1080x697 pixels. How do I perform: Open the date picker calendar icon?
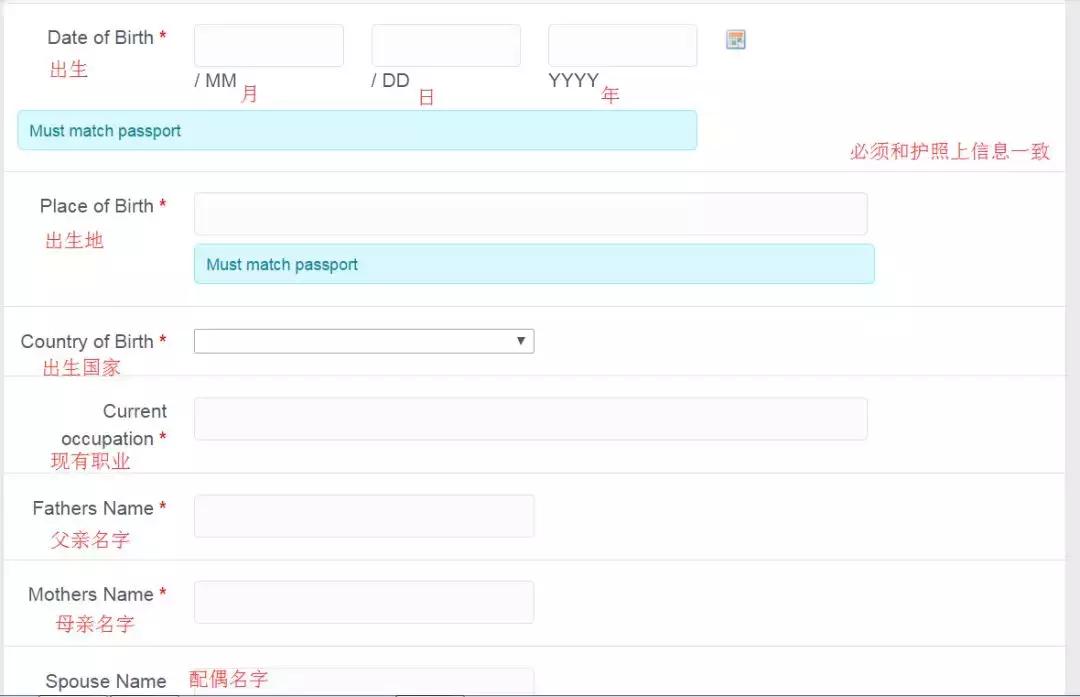[x=736, y=40]
